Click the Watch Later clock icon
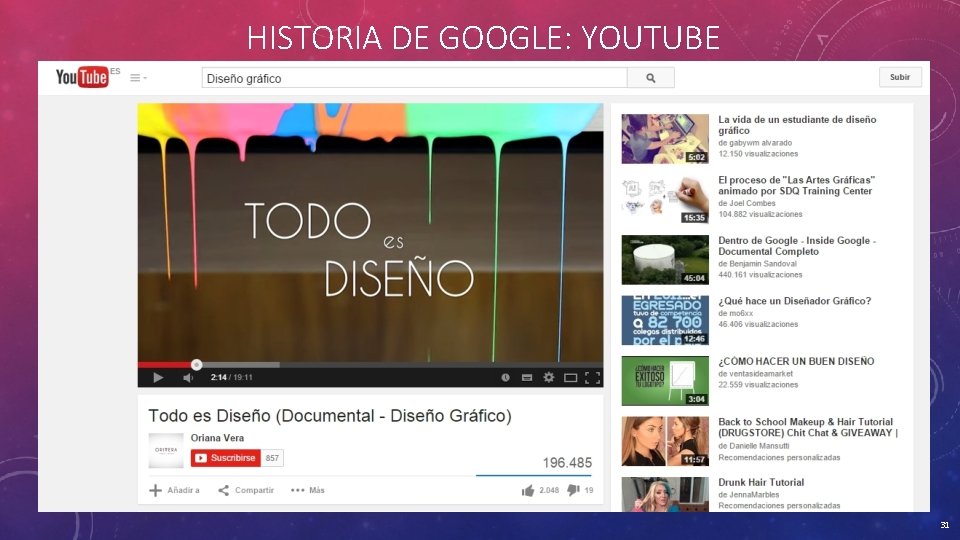This screenshot has width=960, height=540. (505, 377)
